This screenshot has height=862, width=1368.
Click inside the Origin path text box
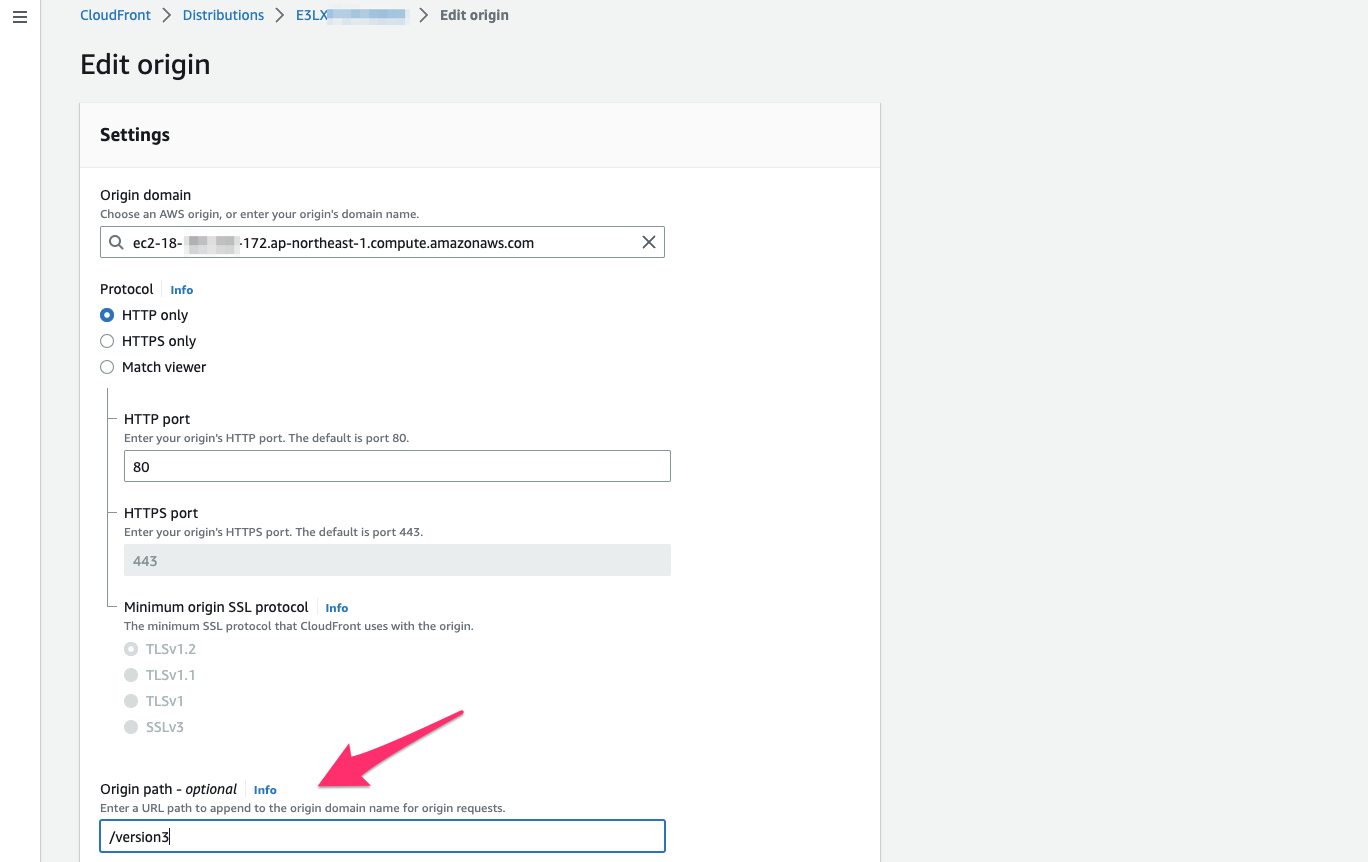pos(382,836)
